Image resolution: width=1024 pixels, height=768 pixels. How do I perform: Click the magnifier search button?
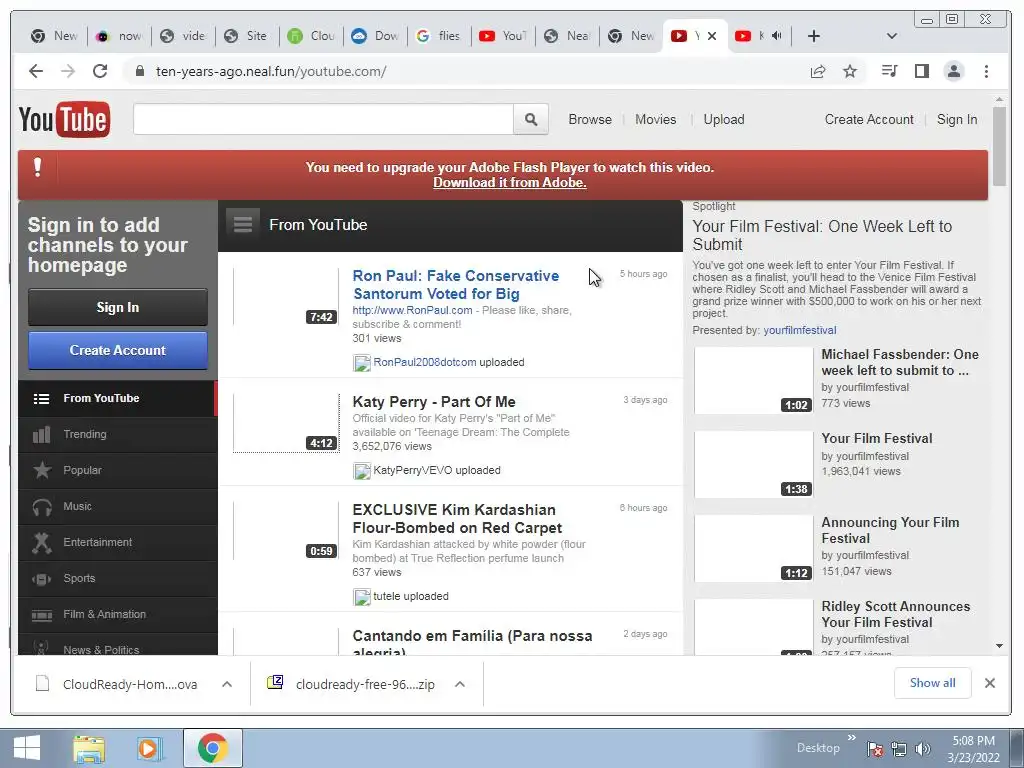coord(530,120)
